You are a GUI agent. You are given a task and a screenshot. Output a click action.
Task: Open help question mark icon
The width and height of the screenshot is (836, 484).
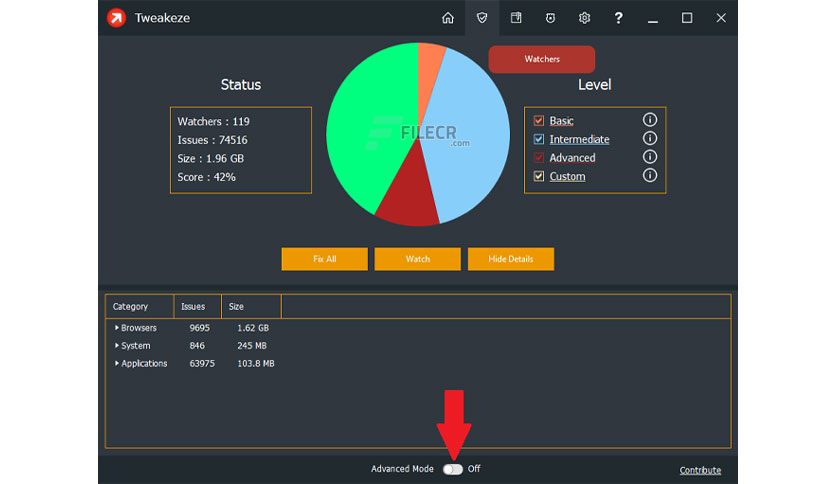point(618,18)
